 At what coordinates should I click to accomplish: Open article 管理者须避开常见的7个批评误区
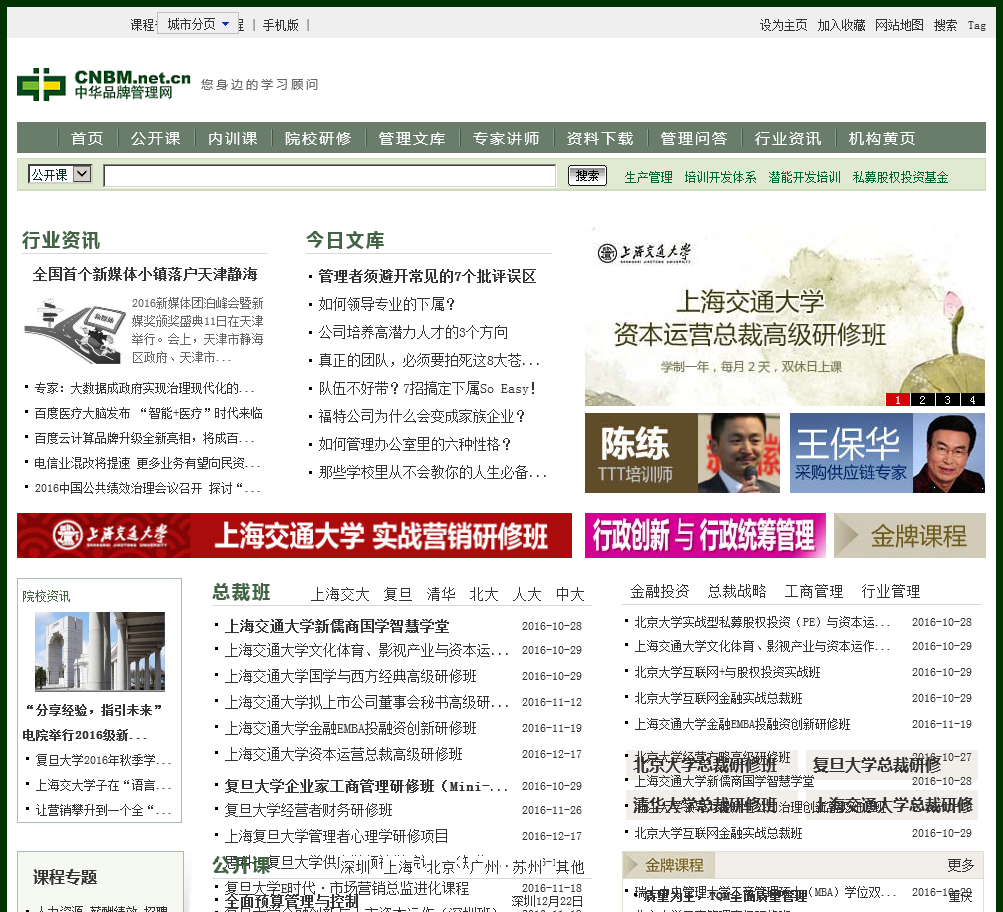click(427, 276)
